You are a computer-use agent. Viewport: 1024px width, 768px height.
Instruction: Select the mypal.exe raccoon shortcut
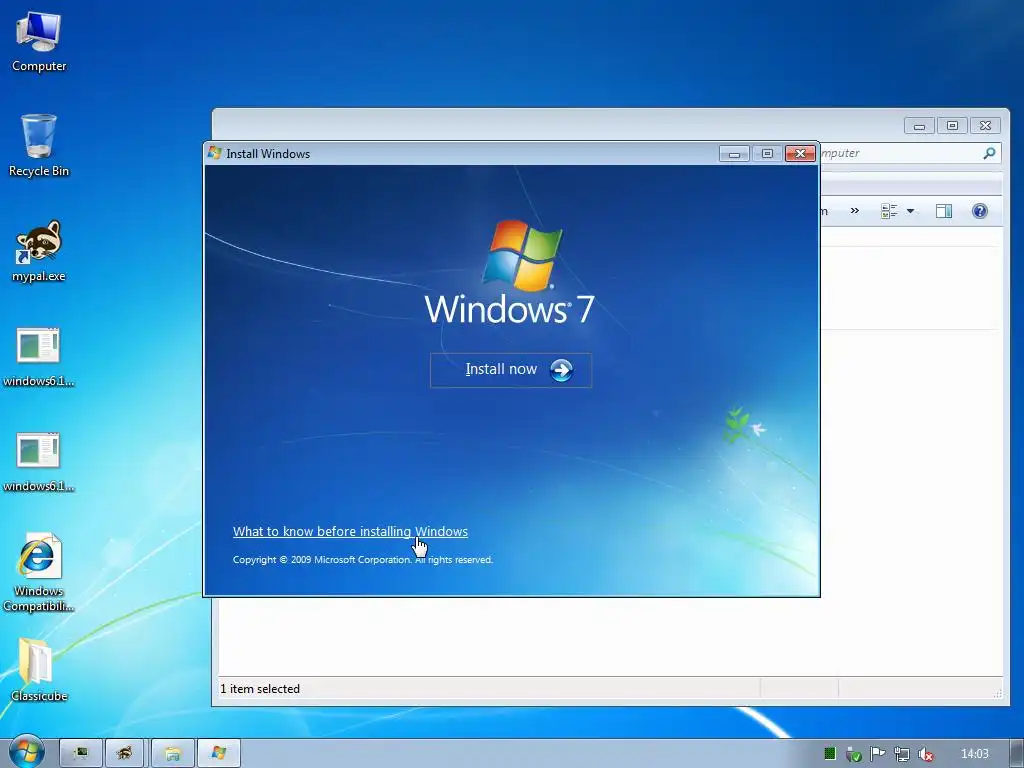(x=39, y=251)
